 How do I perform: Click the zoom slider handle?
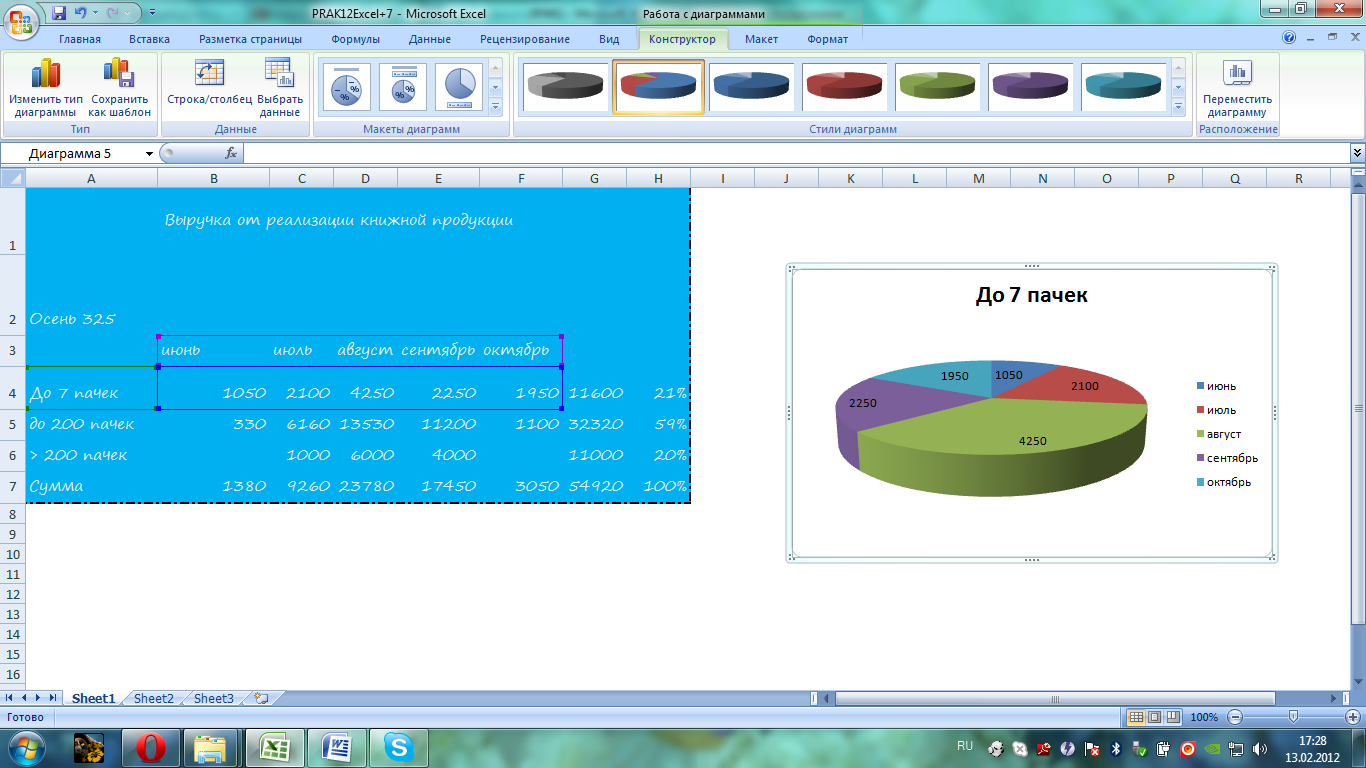(x=1294, y=717)
